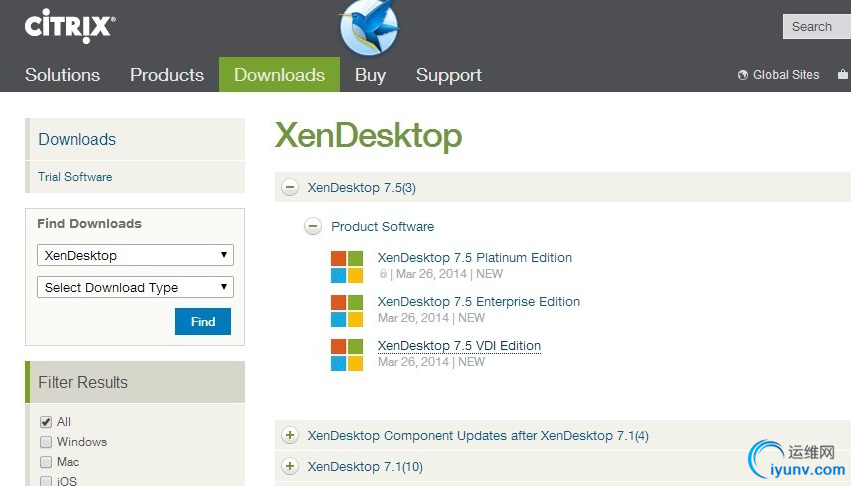Viewport: 851px width, 486px height.
Task: Check the All filter checkbox
Action: pyautogui.click(x=46, y=422)
